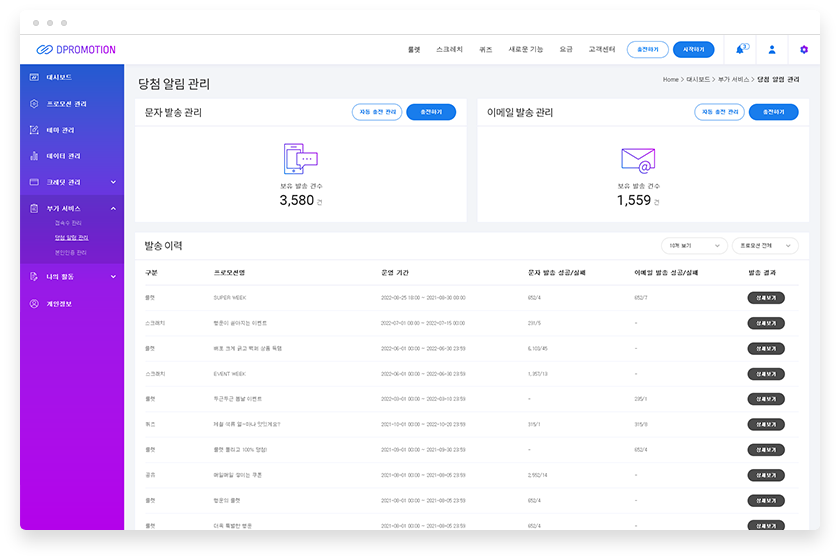Viewport: 840px width, 560px height.
Task: Open the notification bell icon
Action: point(740,49)
